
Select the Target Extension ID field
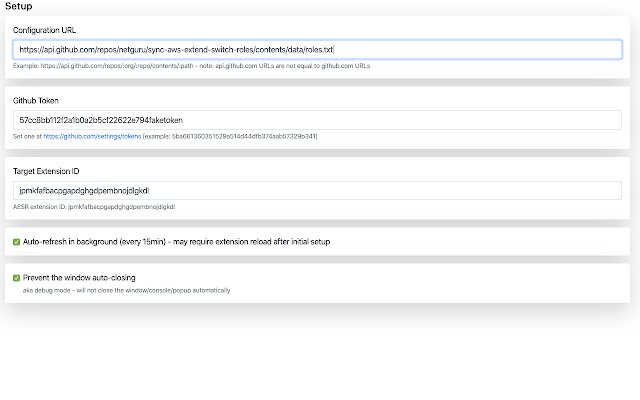coord(317,191)
